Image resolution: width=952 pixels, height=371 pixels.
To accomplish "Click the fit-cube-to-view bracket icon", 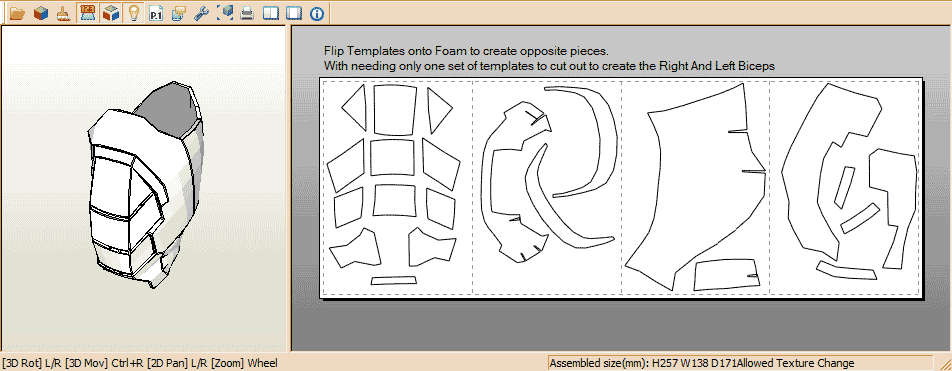I will pos(225,13).
